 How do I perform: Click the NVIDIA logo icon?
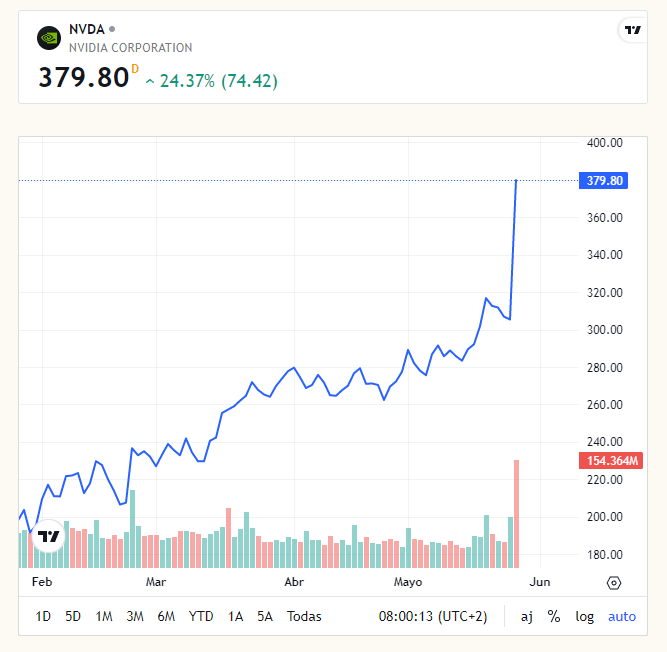(x=49, y=38)
